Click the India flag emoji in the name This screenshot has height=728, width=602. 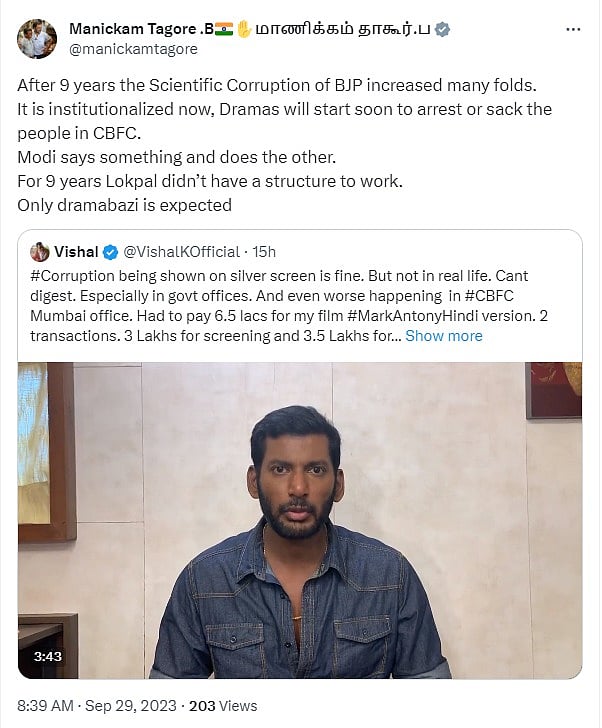224,30
